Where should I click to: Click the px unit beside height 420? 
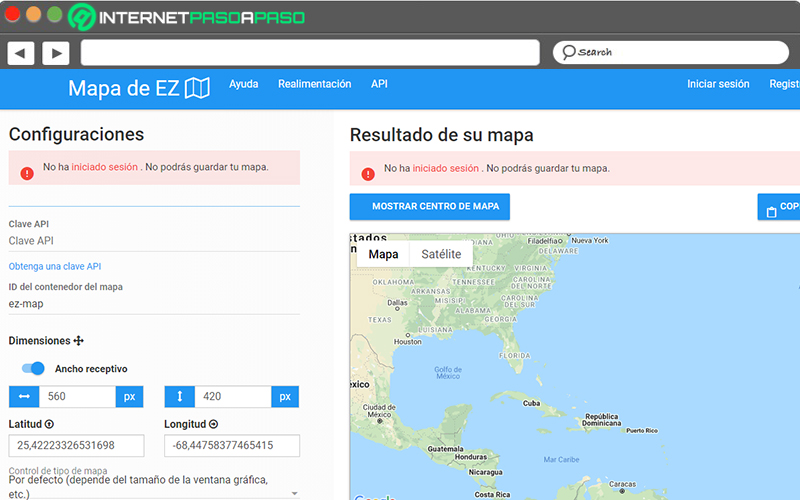(285, 396)
